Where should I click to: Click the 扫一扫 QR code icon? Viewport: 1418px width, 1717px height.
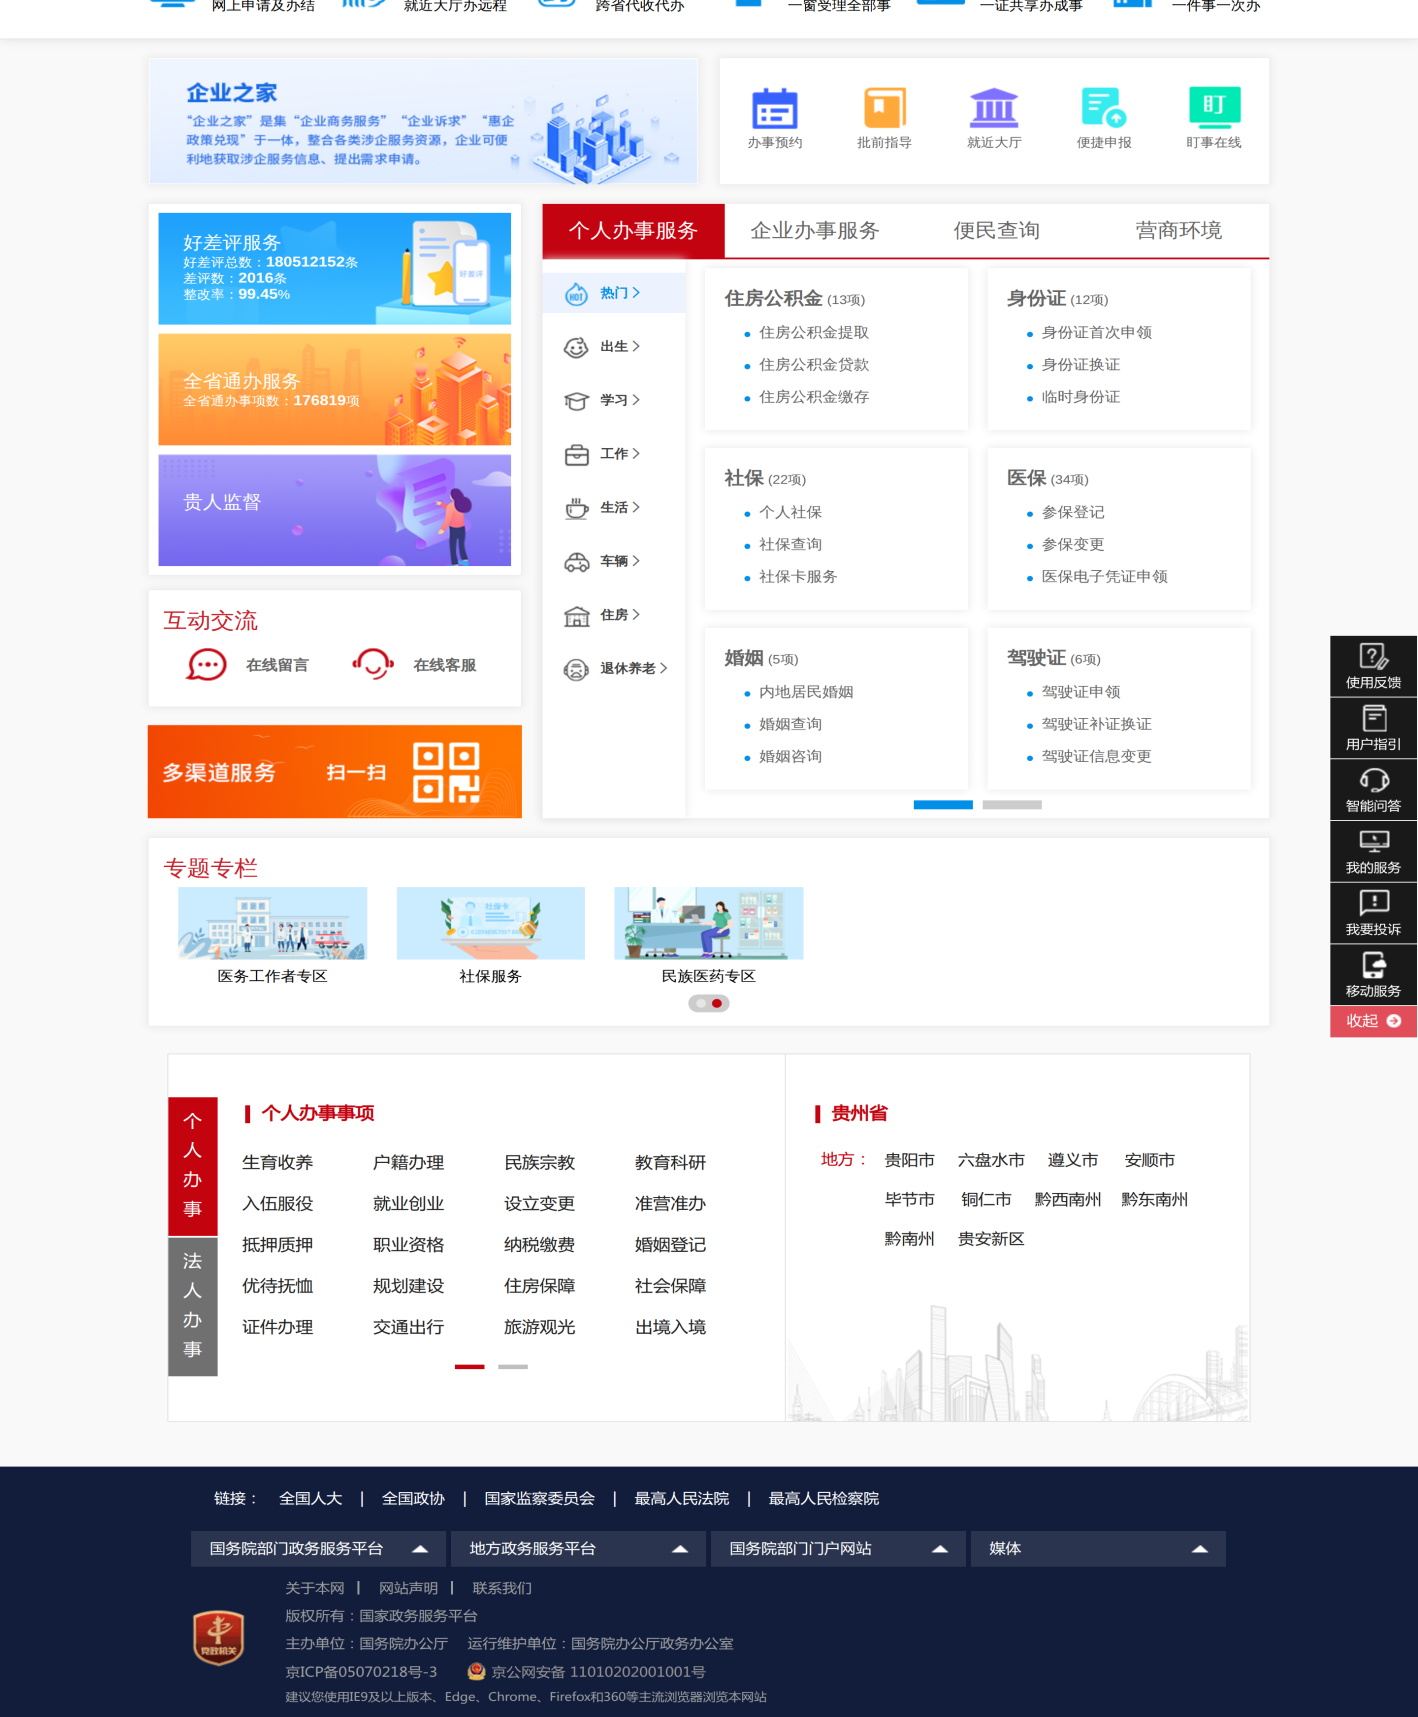(446, 772)
